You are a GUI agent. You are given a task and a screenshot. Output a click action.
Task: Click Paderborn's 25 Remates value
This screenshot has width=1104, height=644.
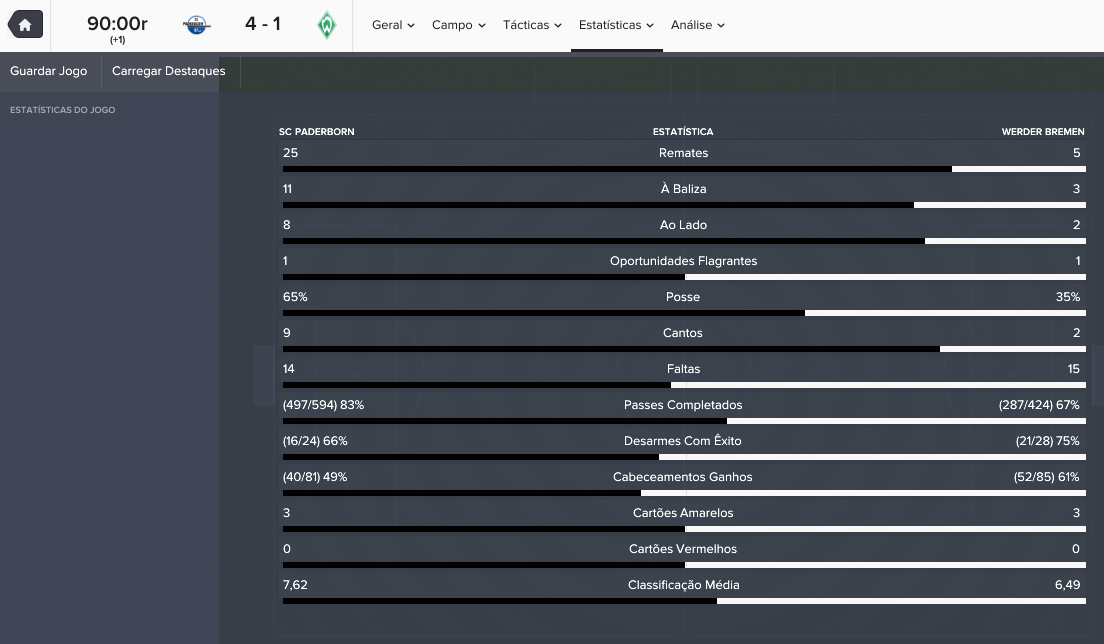(x=291, y=153)
